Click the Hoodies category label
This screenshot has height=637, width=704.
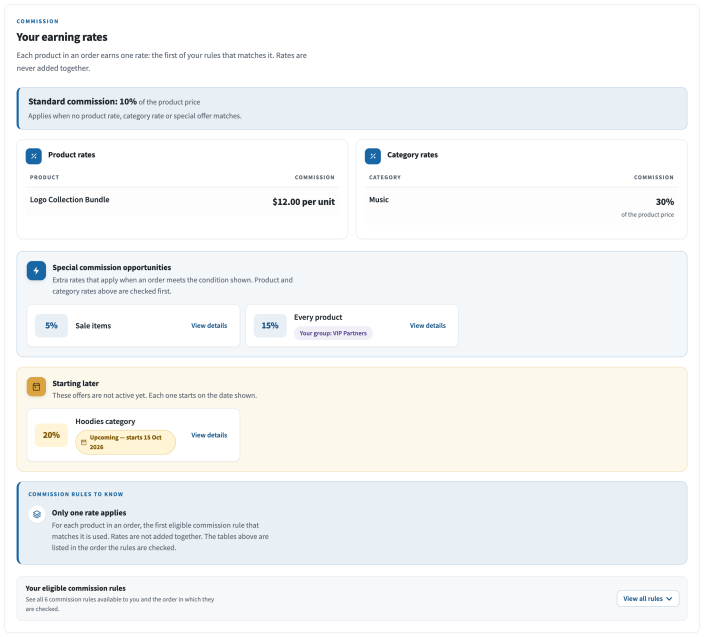105,421
